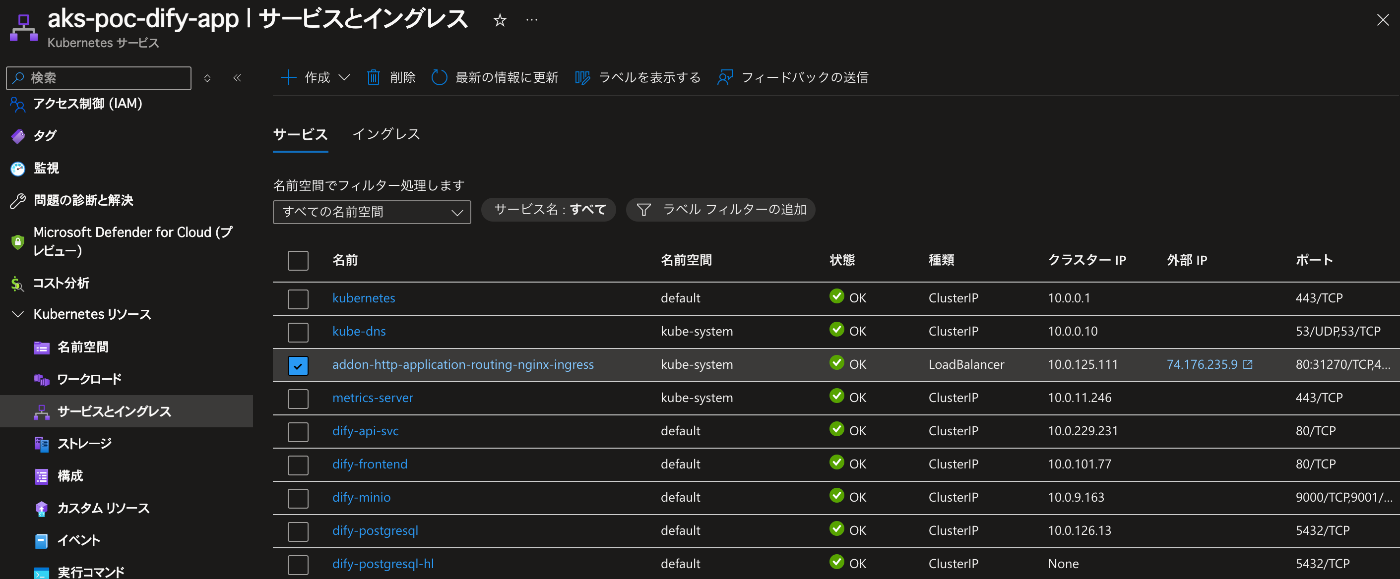This screenshot has height=579, width=1400.
Task: Click the イベント events icon
Action: coord(41,540)
